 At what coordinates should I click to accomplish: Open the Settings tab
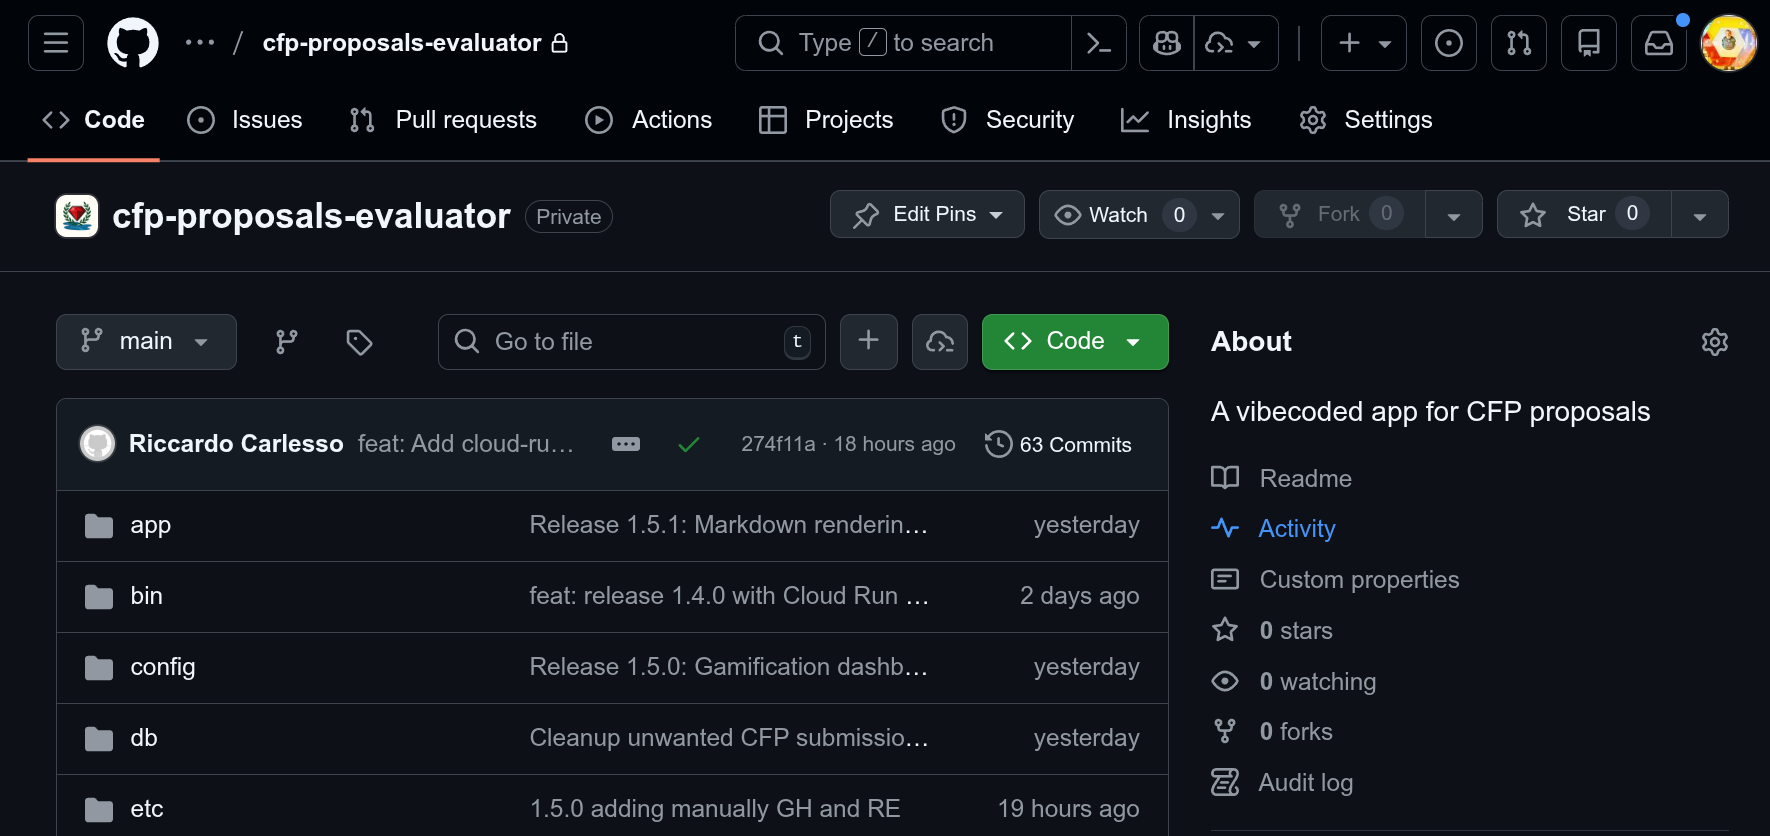[1366, 120]
